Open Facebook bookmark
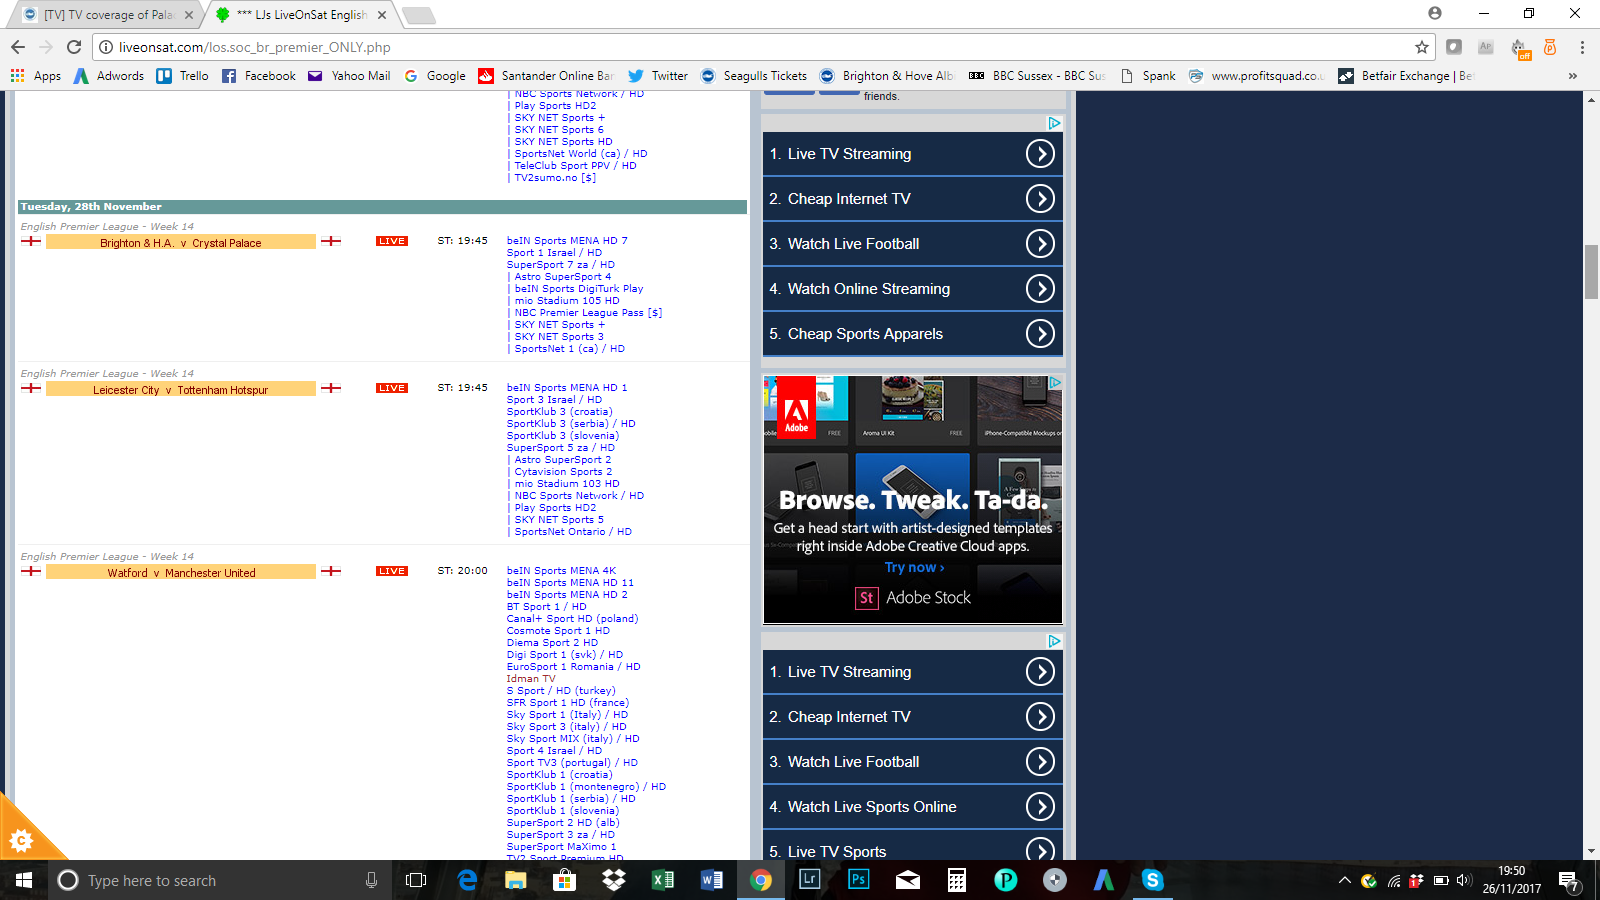Viewport: 1600px width, 900px height. tap(259, 76)
